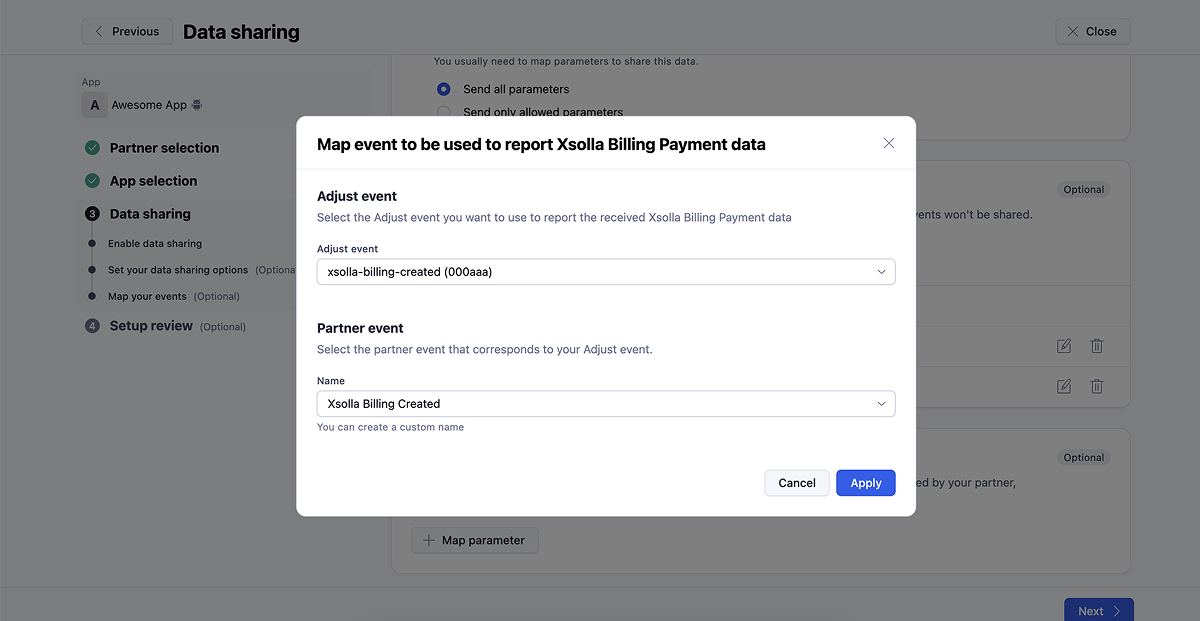Image resolution: width=1200 pixels, height=621 pixels.
Task: Open the Setup review step
Action: (x=151, y=326)
